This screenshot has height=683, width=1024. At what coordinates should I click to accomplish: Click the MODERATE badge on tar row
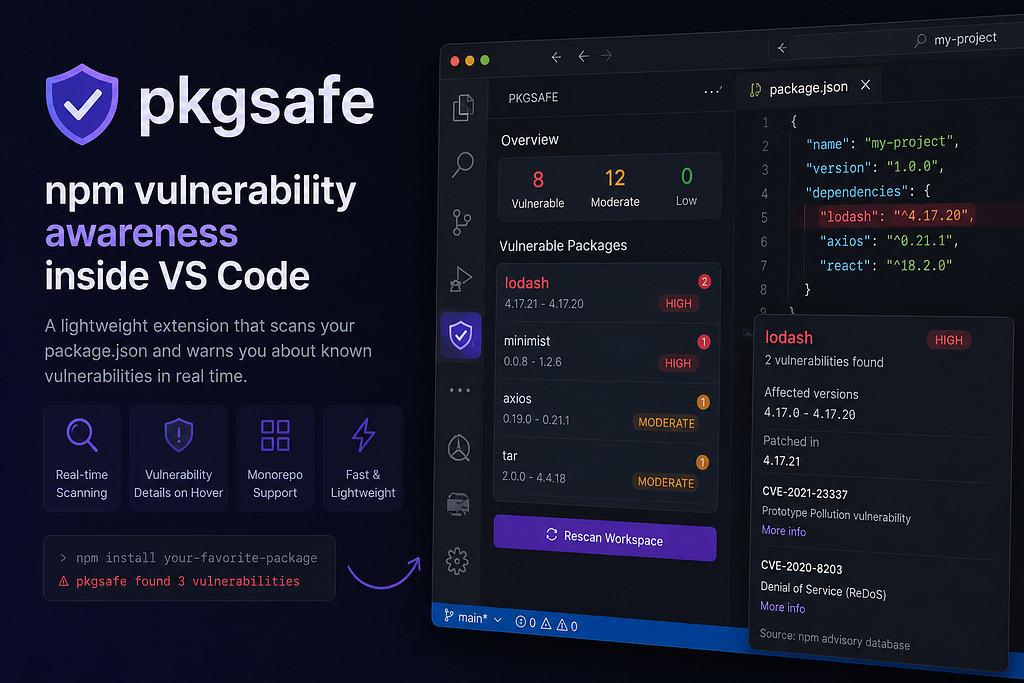pos(665,483)
